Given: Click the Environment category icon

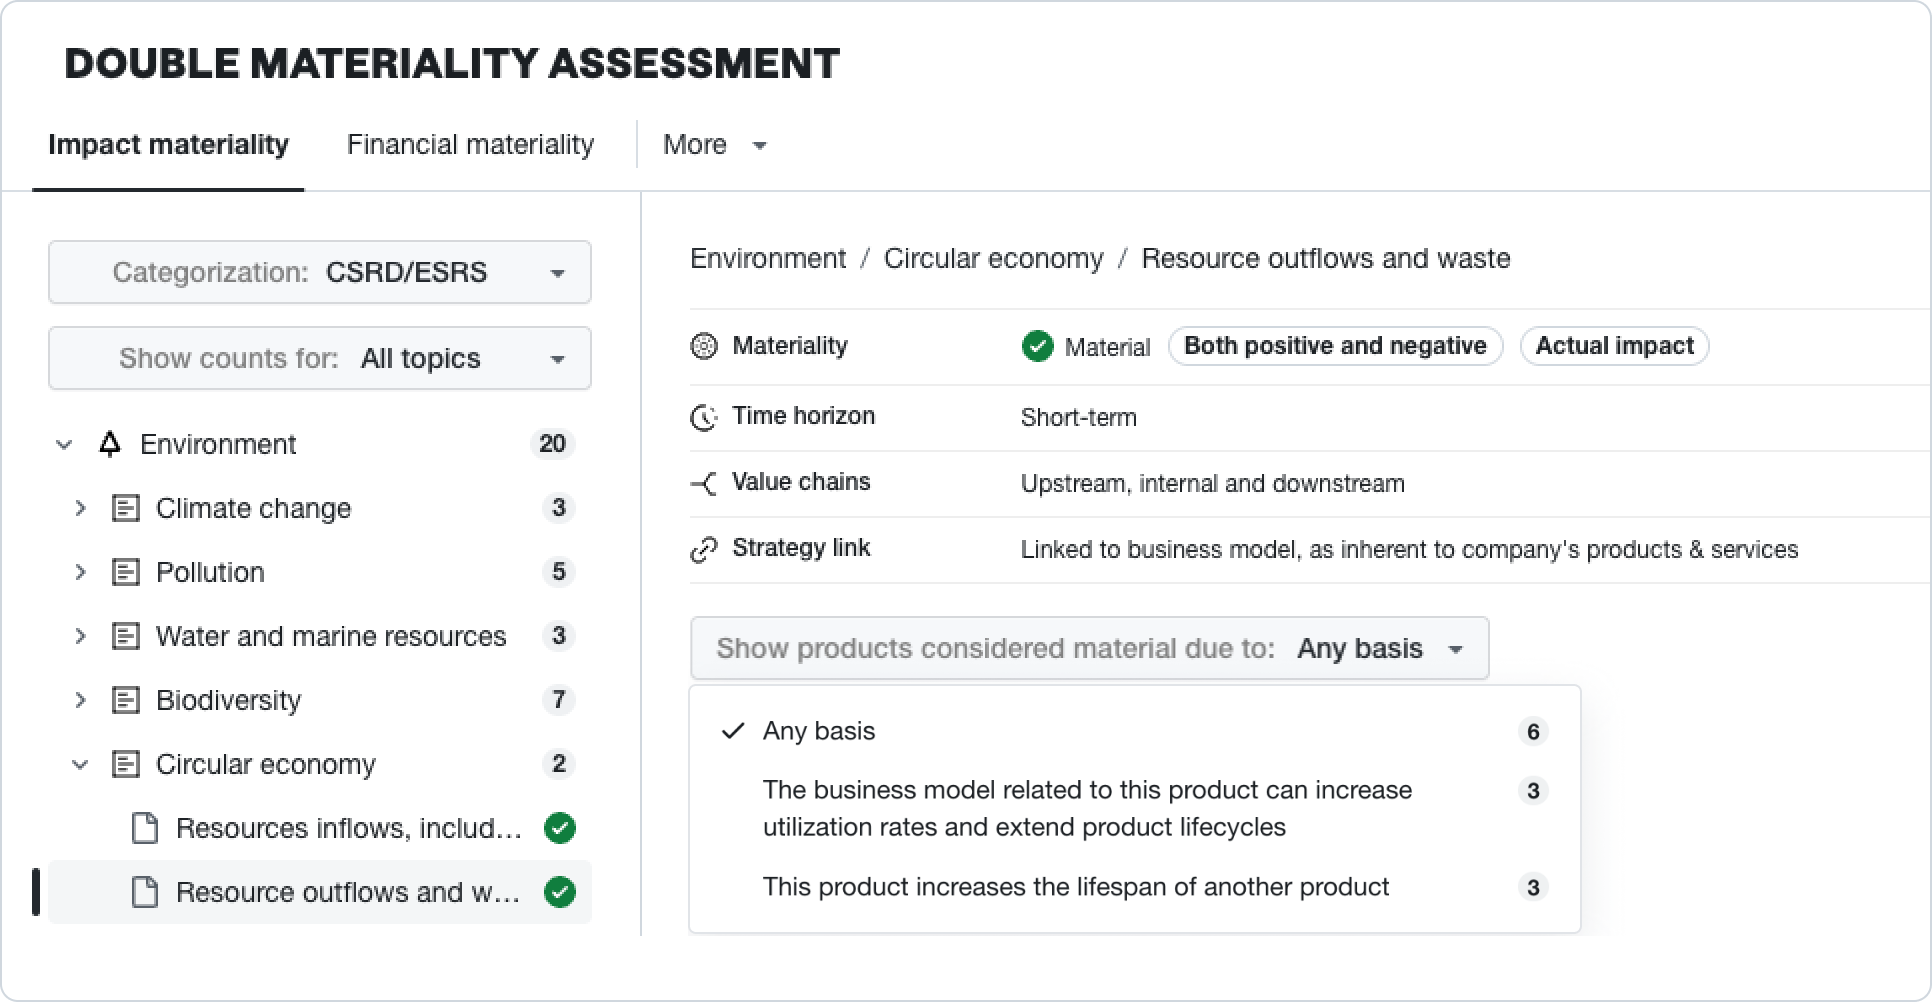Looking at the screenshot, I should 110,444.
